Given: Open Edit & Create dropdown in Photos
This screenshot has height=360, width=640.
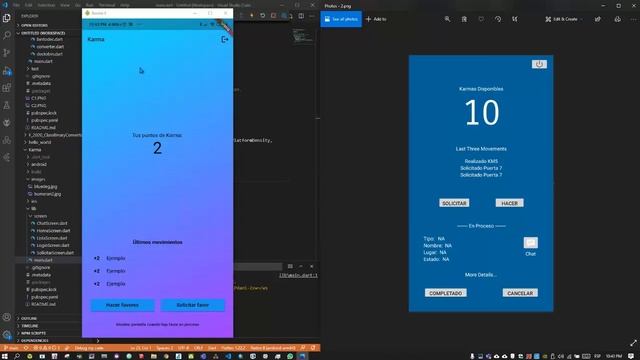Looking at the screenshot, I should pyautogui.click(x=564, y=19).
